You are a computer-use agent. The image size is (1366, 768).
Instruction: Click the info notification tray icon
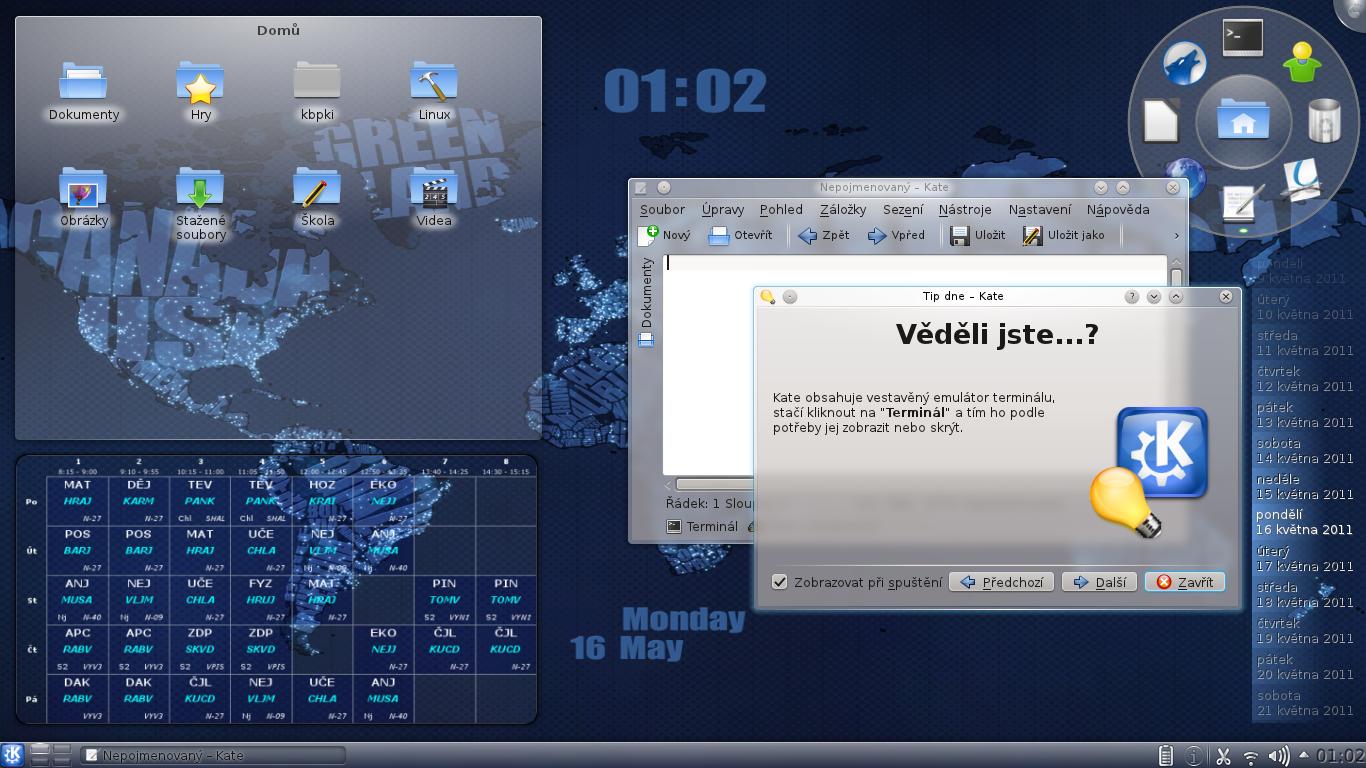tap(1194, 756)
